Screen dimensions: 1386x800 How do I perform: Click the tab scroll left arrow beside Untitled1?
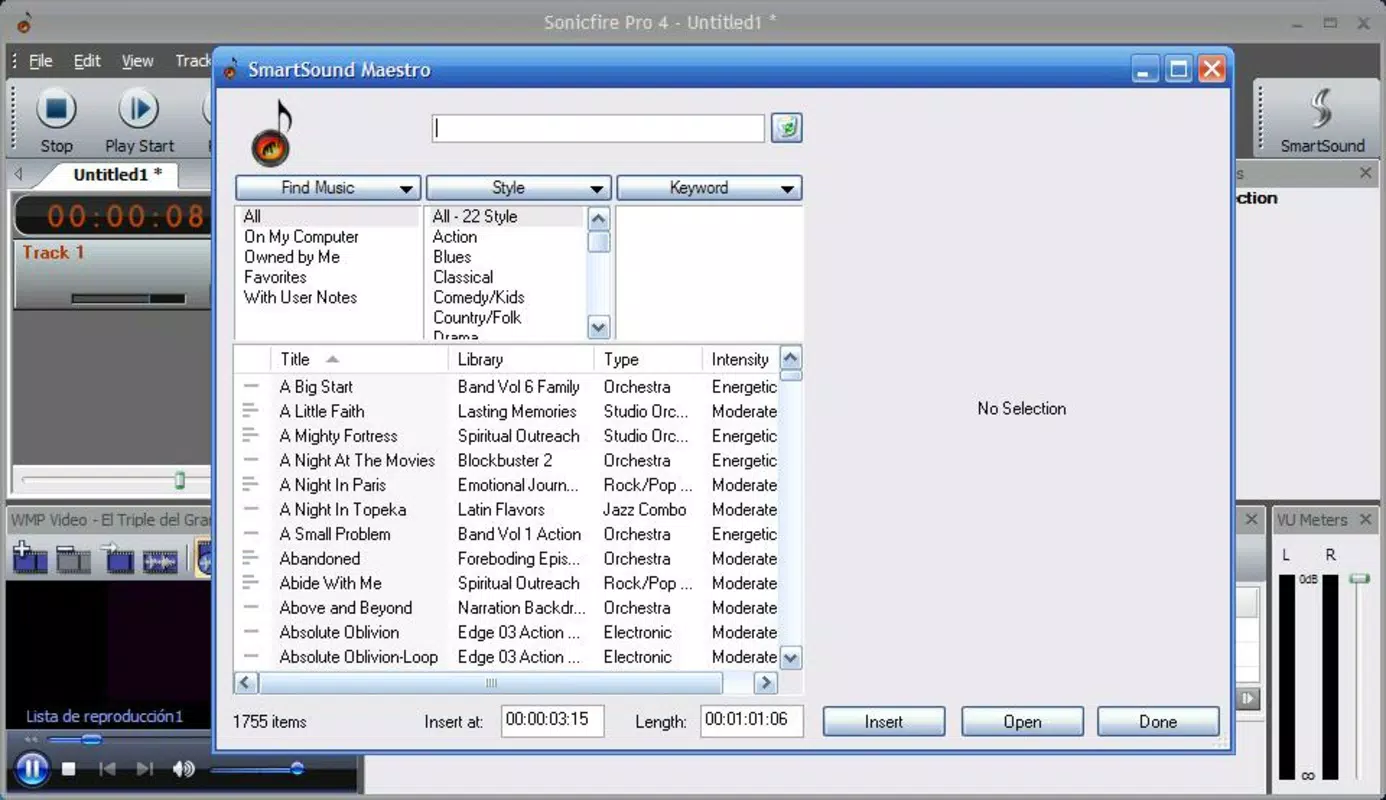pyautogui.click(x=18, y=174)
